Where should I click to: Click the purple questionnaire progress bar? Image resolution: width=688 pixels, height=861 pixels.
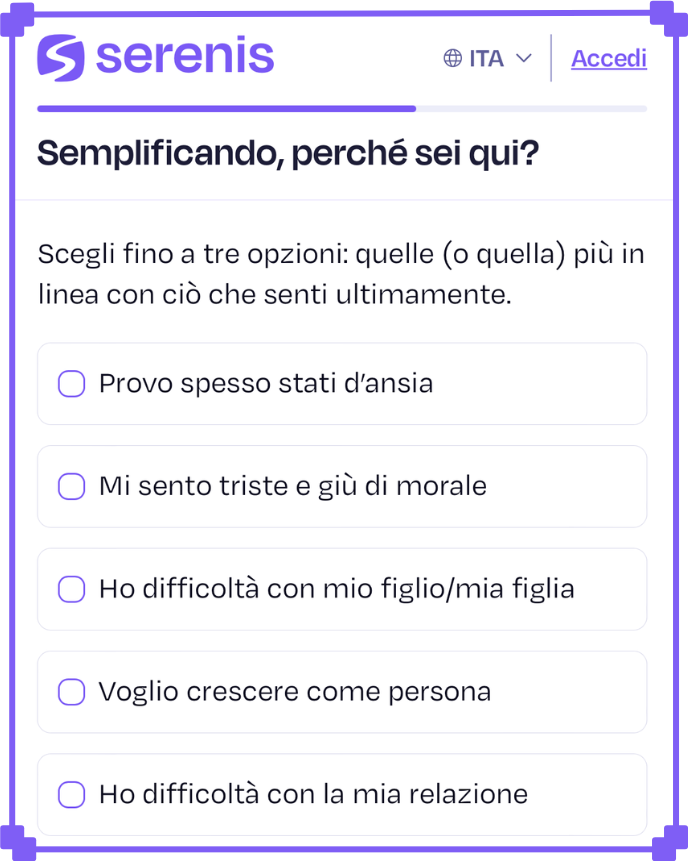[226, 108]
